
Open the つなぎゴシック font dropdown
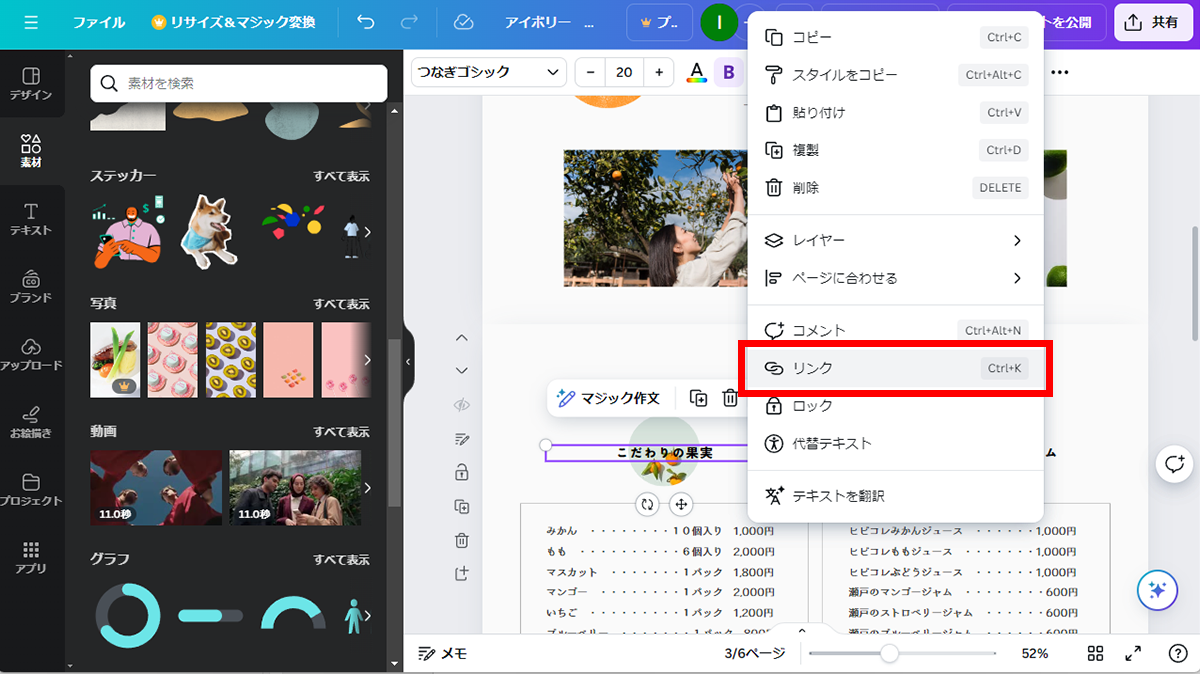coord(488,72)
